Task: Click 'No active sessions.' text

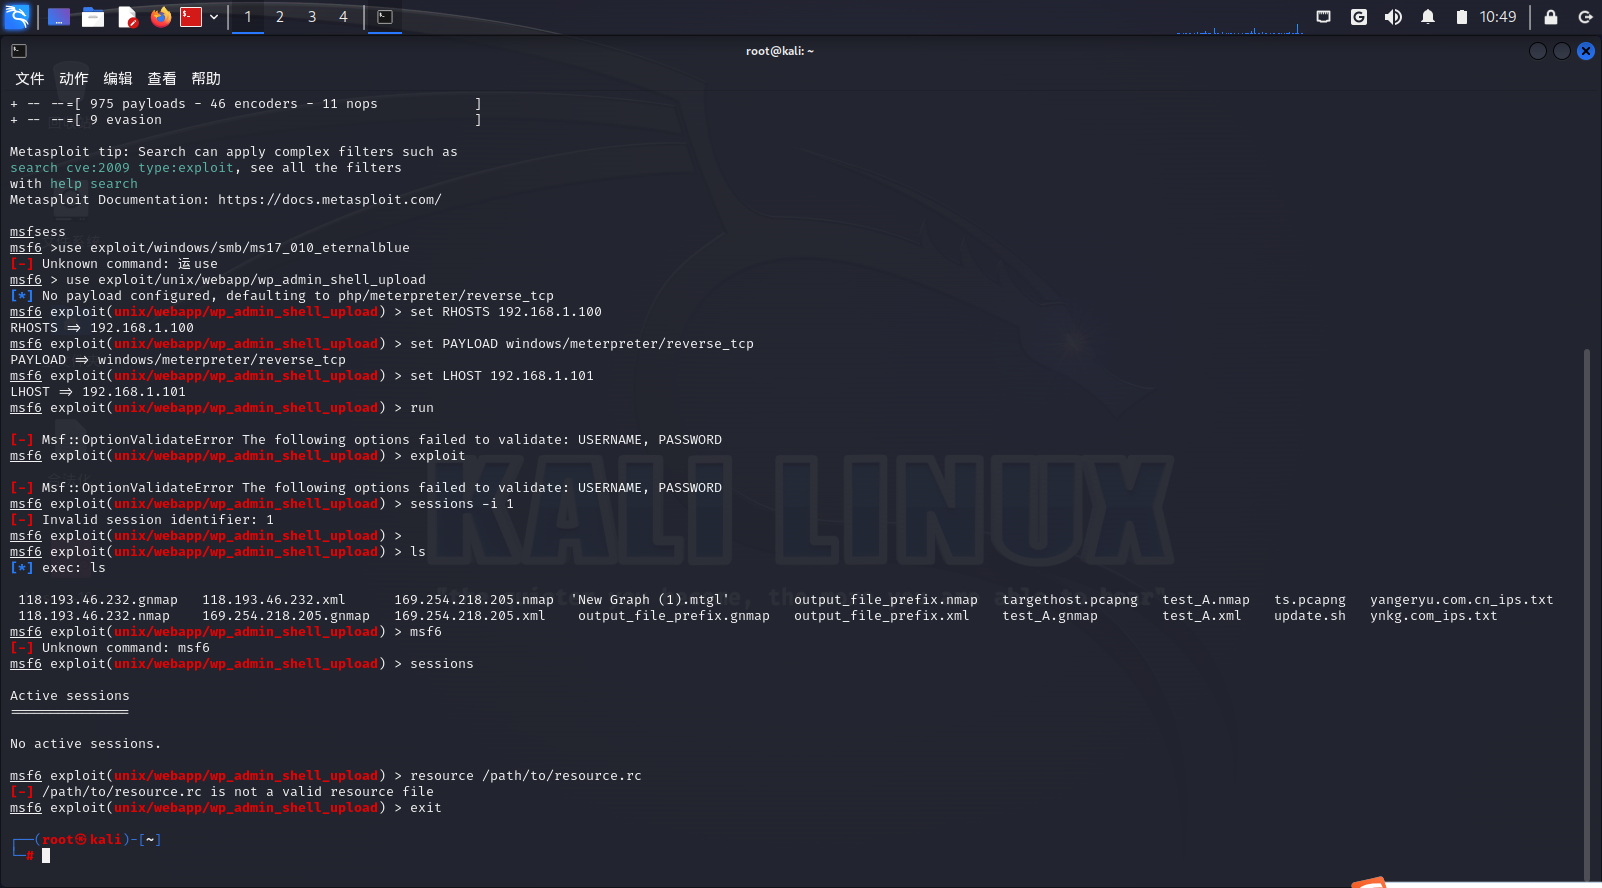Action: pyautogui.click(x=86, y=744)
